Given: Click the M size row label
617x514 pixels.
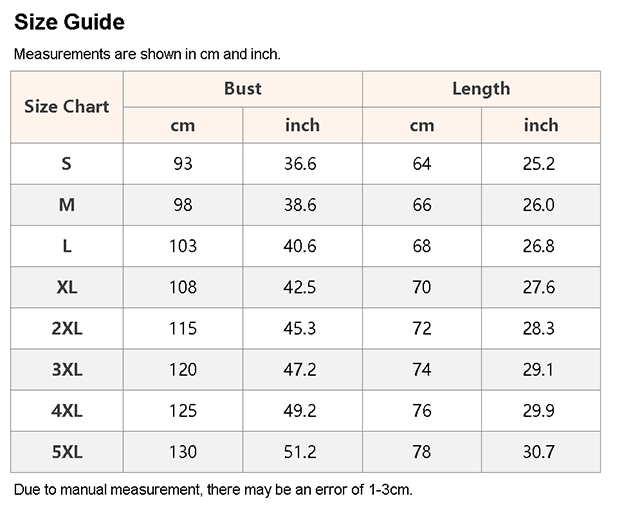Looking at the screenshot, I should click(x=66, y=205).
